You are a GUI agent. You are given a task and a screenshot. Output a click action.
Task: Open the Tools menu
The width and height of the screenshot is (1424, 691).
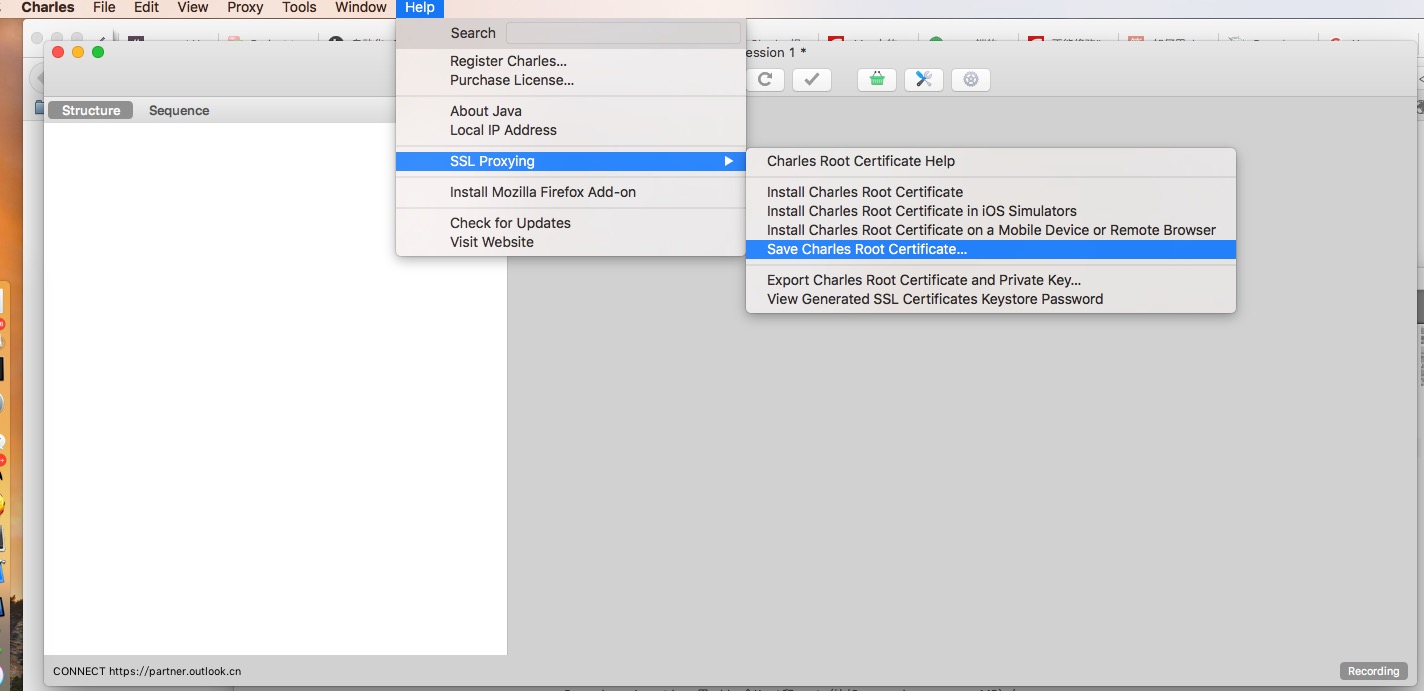(299, 8)
